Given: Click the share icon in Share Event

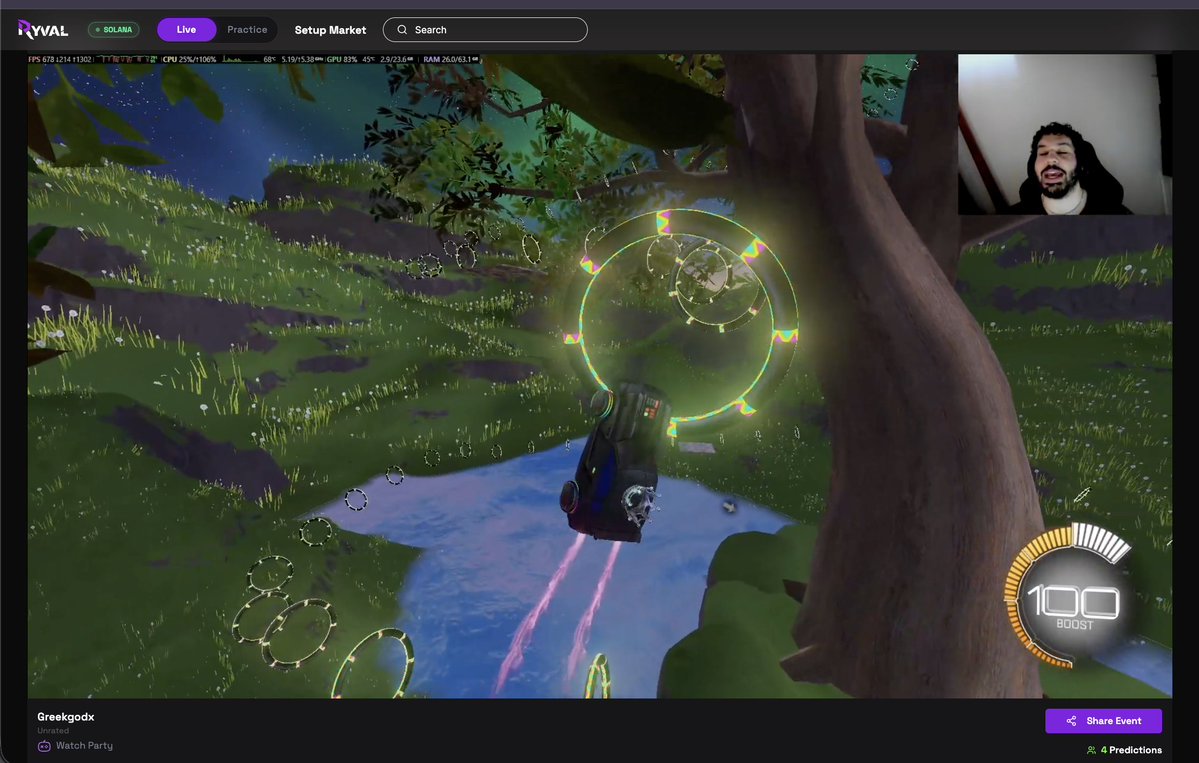Looking at the screenshot, I should pyautogui.click(x=1071, y=721).
